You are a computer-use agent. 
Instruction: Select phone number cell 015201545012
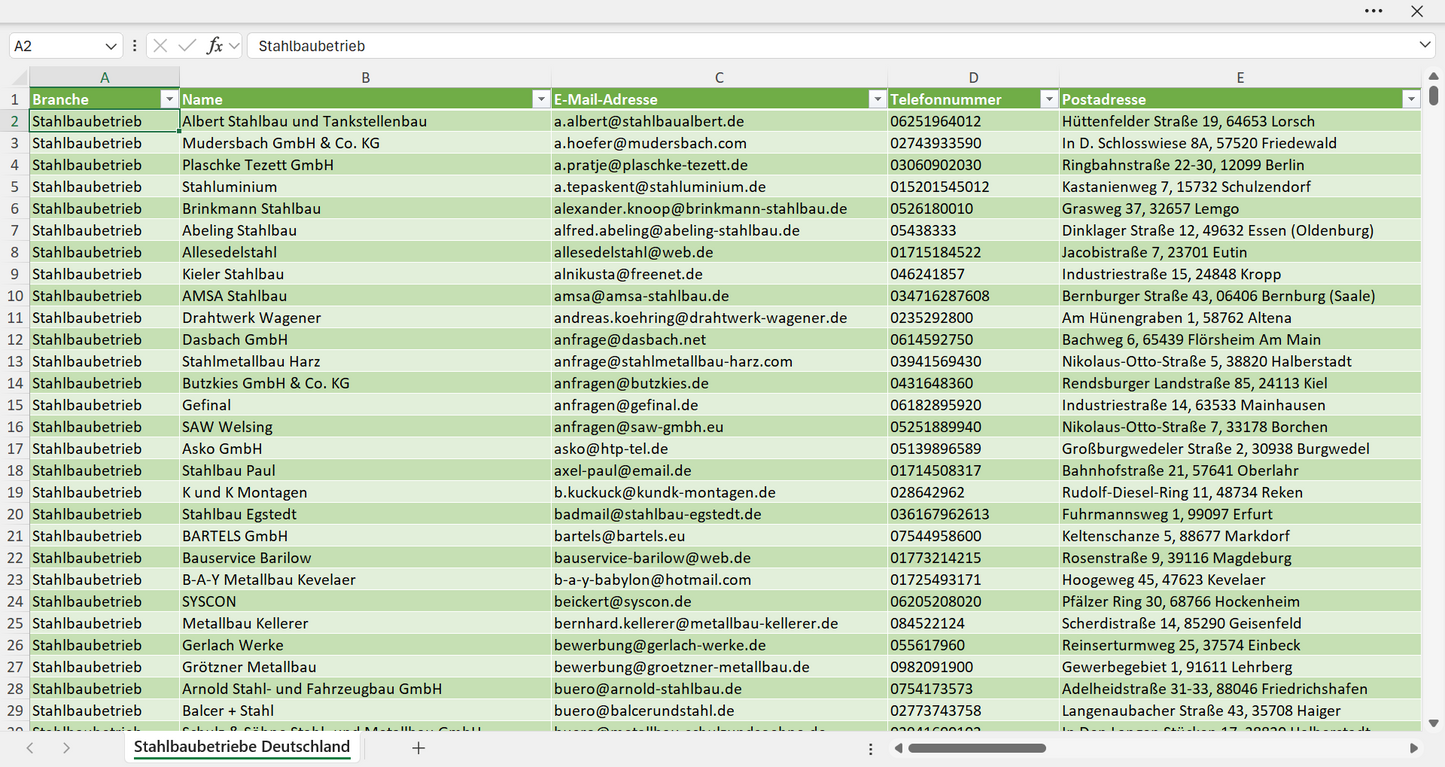click(973, 187)
